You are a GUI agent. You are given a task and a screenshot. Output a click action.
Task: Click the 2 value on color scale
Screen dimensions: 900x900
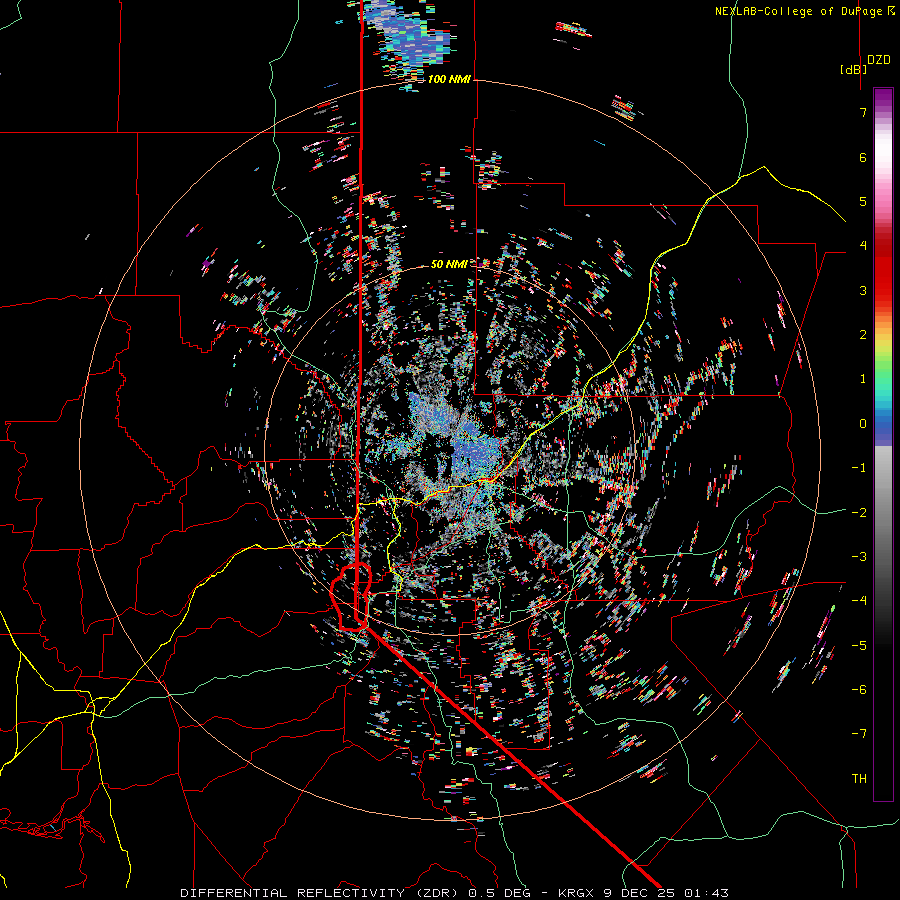(x=863, y=335)
